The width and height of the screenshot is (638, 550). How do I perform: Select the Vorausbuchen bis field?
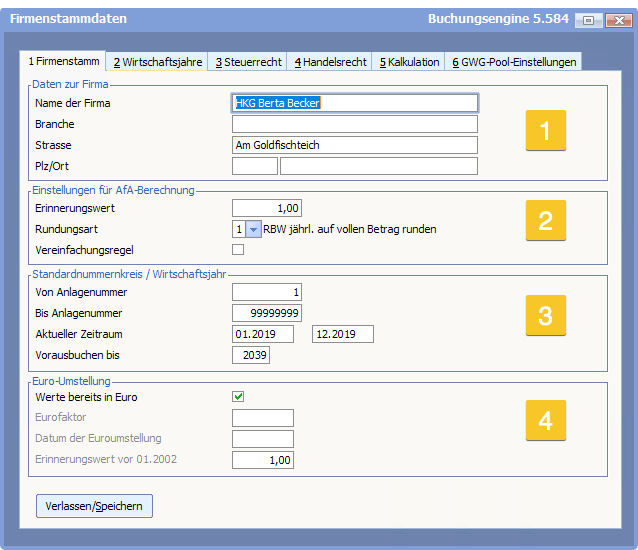(x=251, y=355)
